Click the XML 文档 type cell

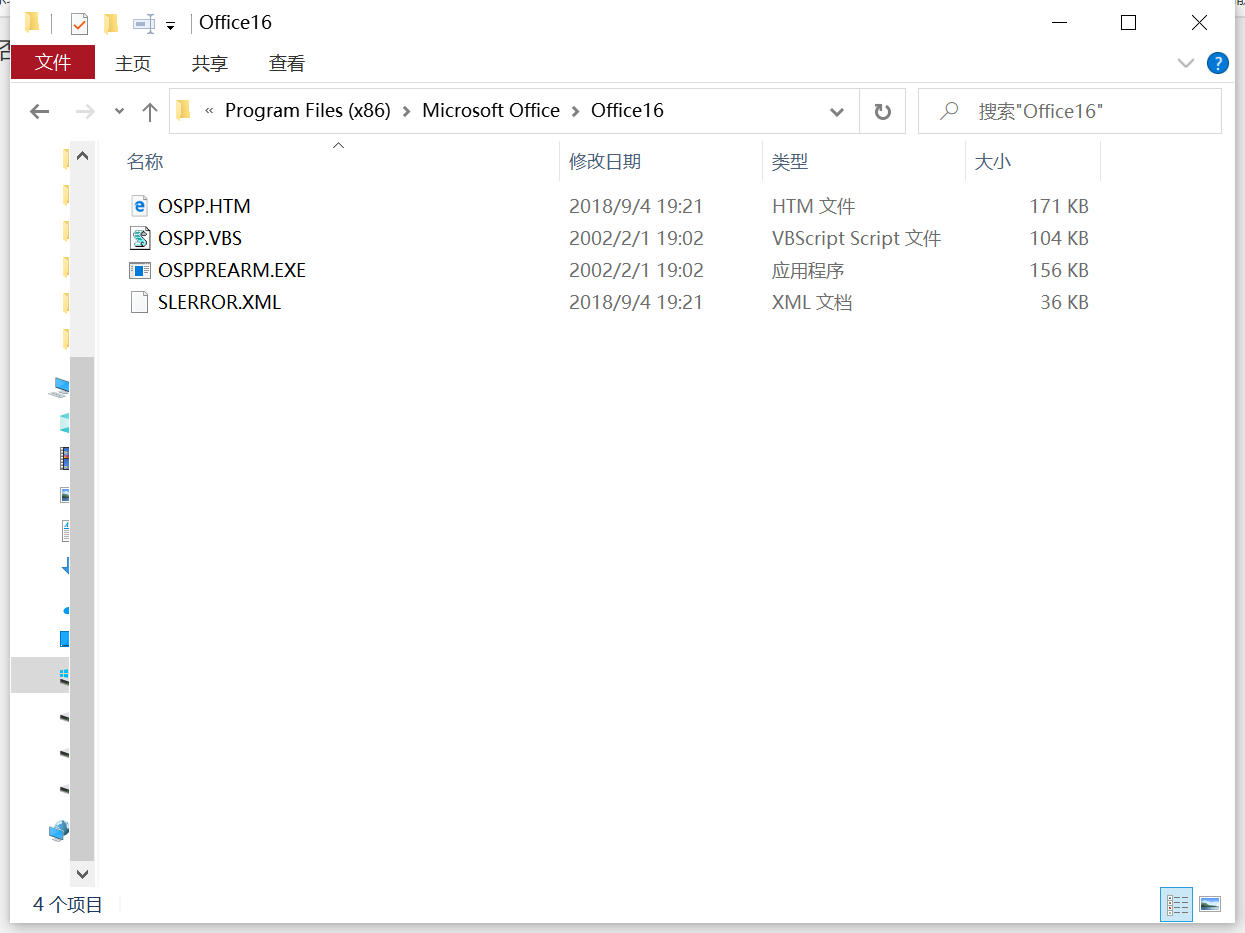812,302
